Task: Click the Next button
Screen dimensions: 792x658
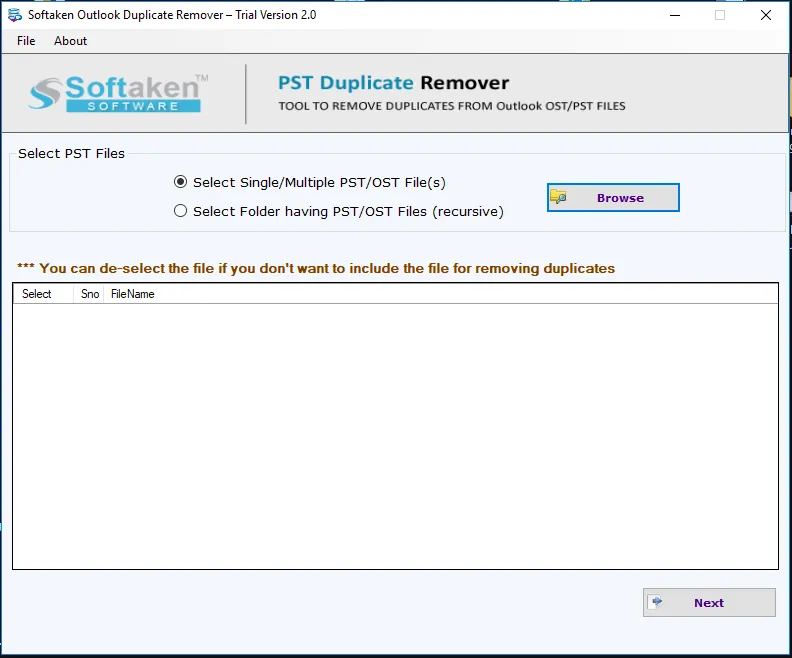Action: (x=709, y=602)
